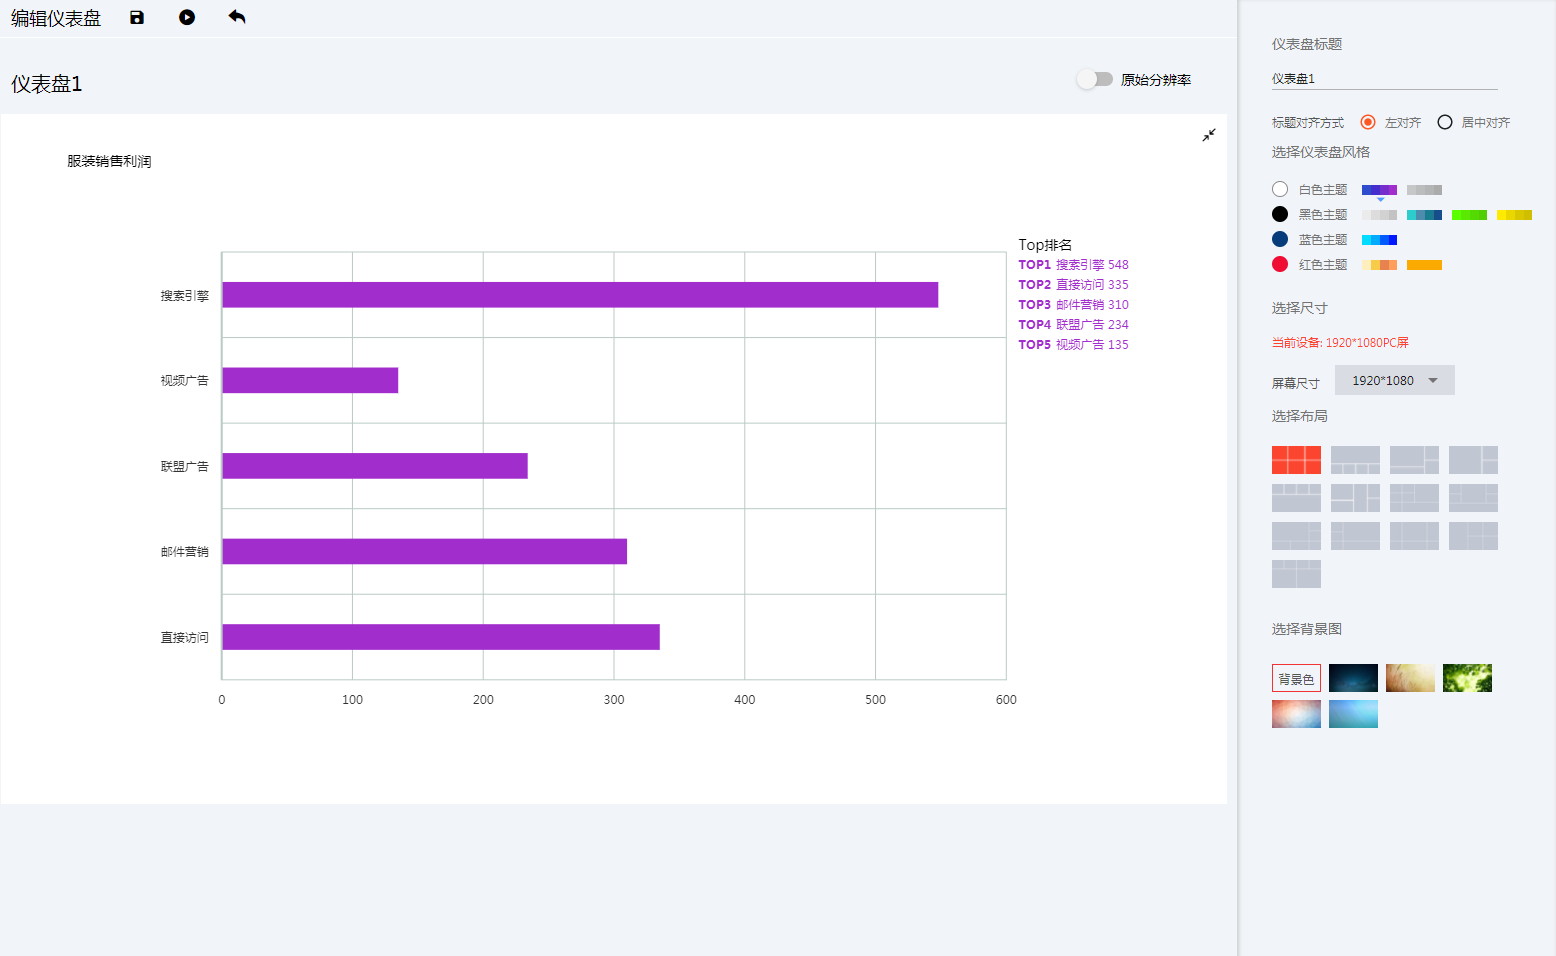The width and height of the screenshot is (1556, 956).
Task: Pick the green palette in black theme row
Action: (x=1469, y=215)
